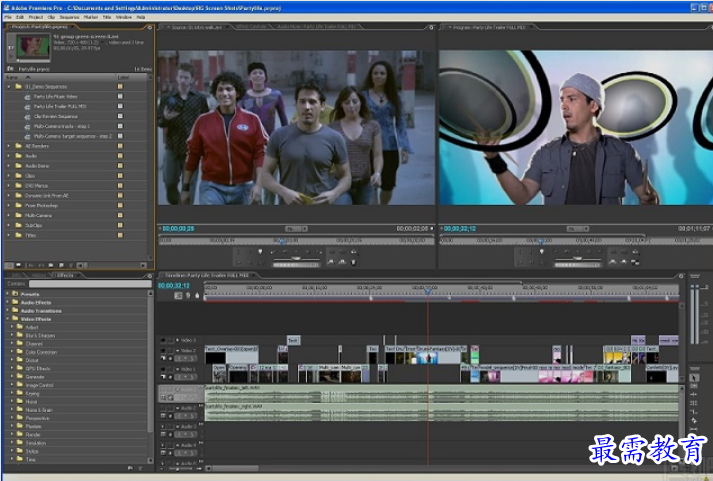
Task: Click play button beside project preview thumbnail
Action: [x=11, y=56]
